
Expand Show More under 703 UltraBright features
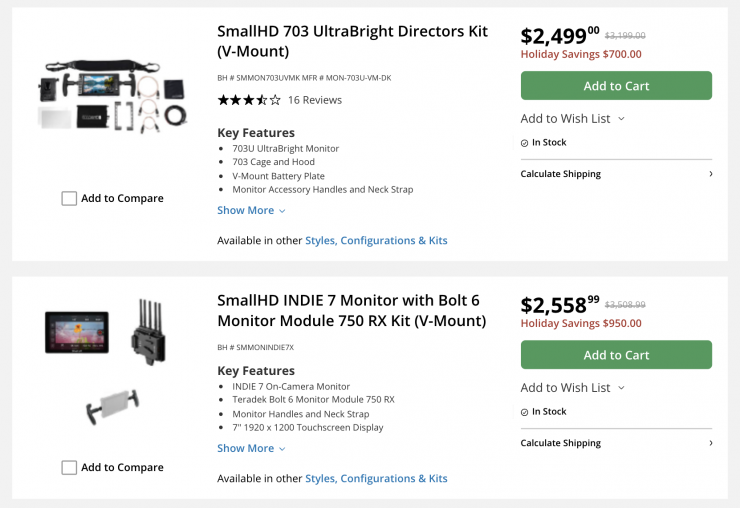[251, 210]
